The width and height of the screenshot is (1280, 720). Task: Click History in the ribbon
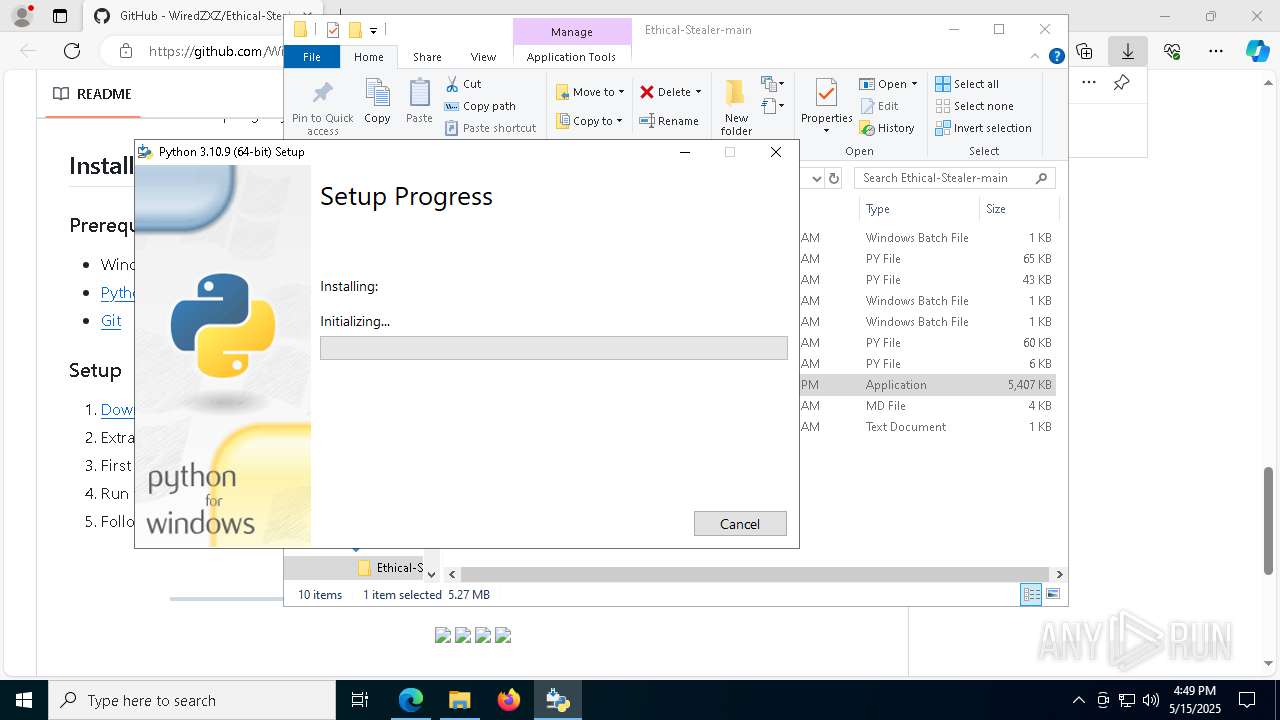click(x=887, y=128)
